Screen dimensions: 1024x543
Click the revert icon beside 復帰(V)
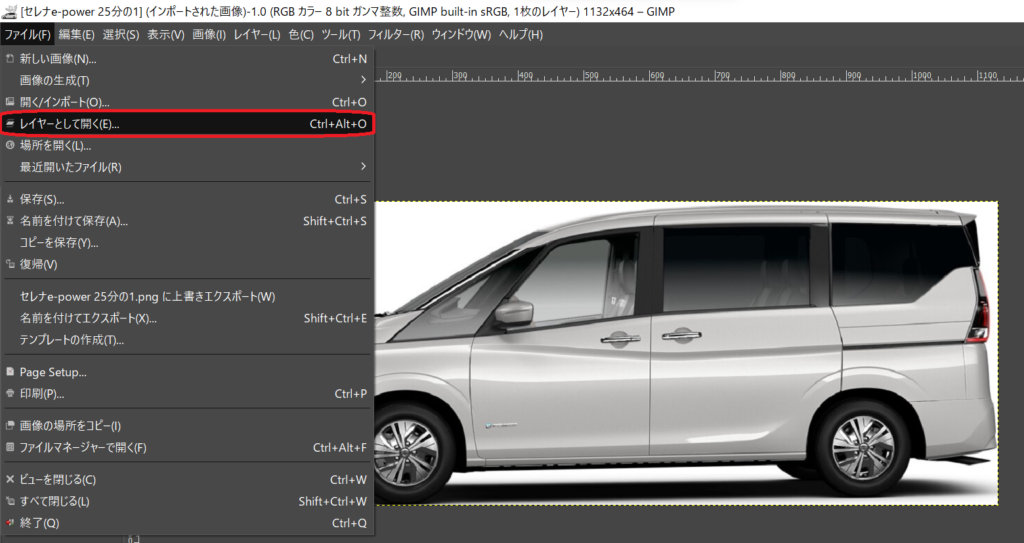(x=10, y=264)
